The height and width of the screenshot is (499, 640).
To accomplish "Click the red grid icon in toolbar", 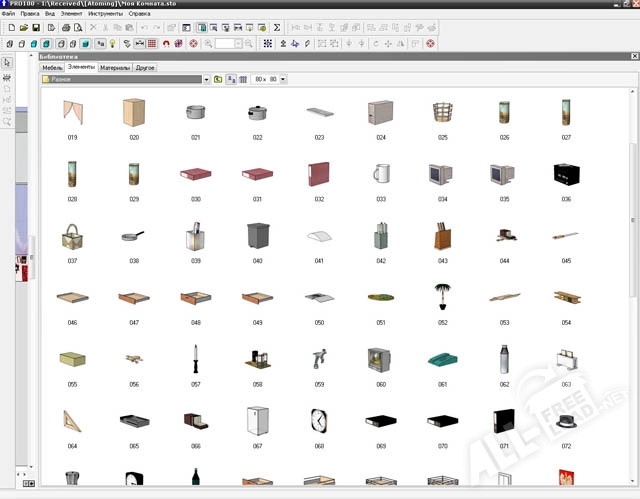I will [151, 44].
